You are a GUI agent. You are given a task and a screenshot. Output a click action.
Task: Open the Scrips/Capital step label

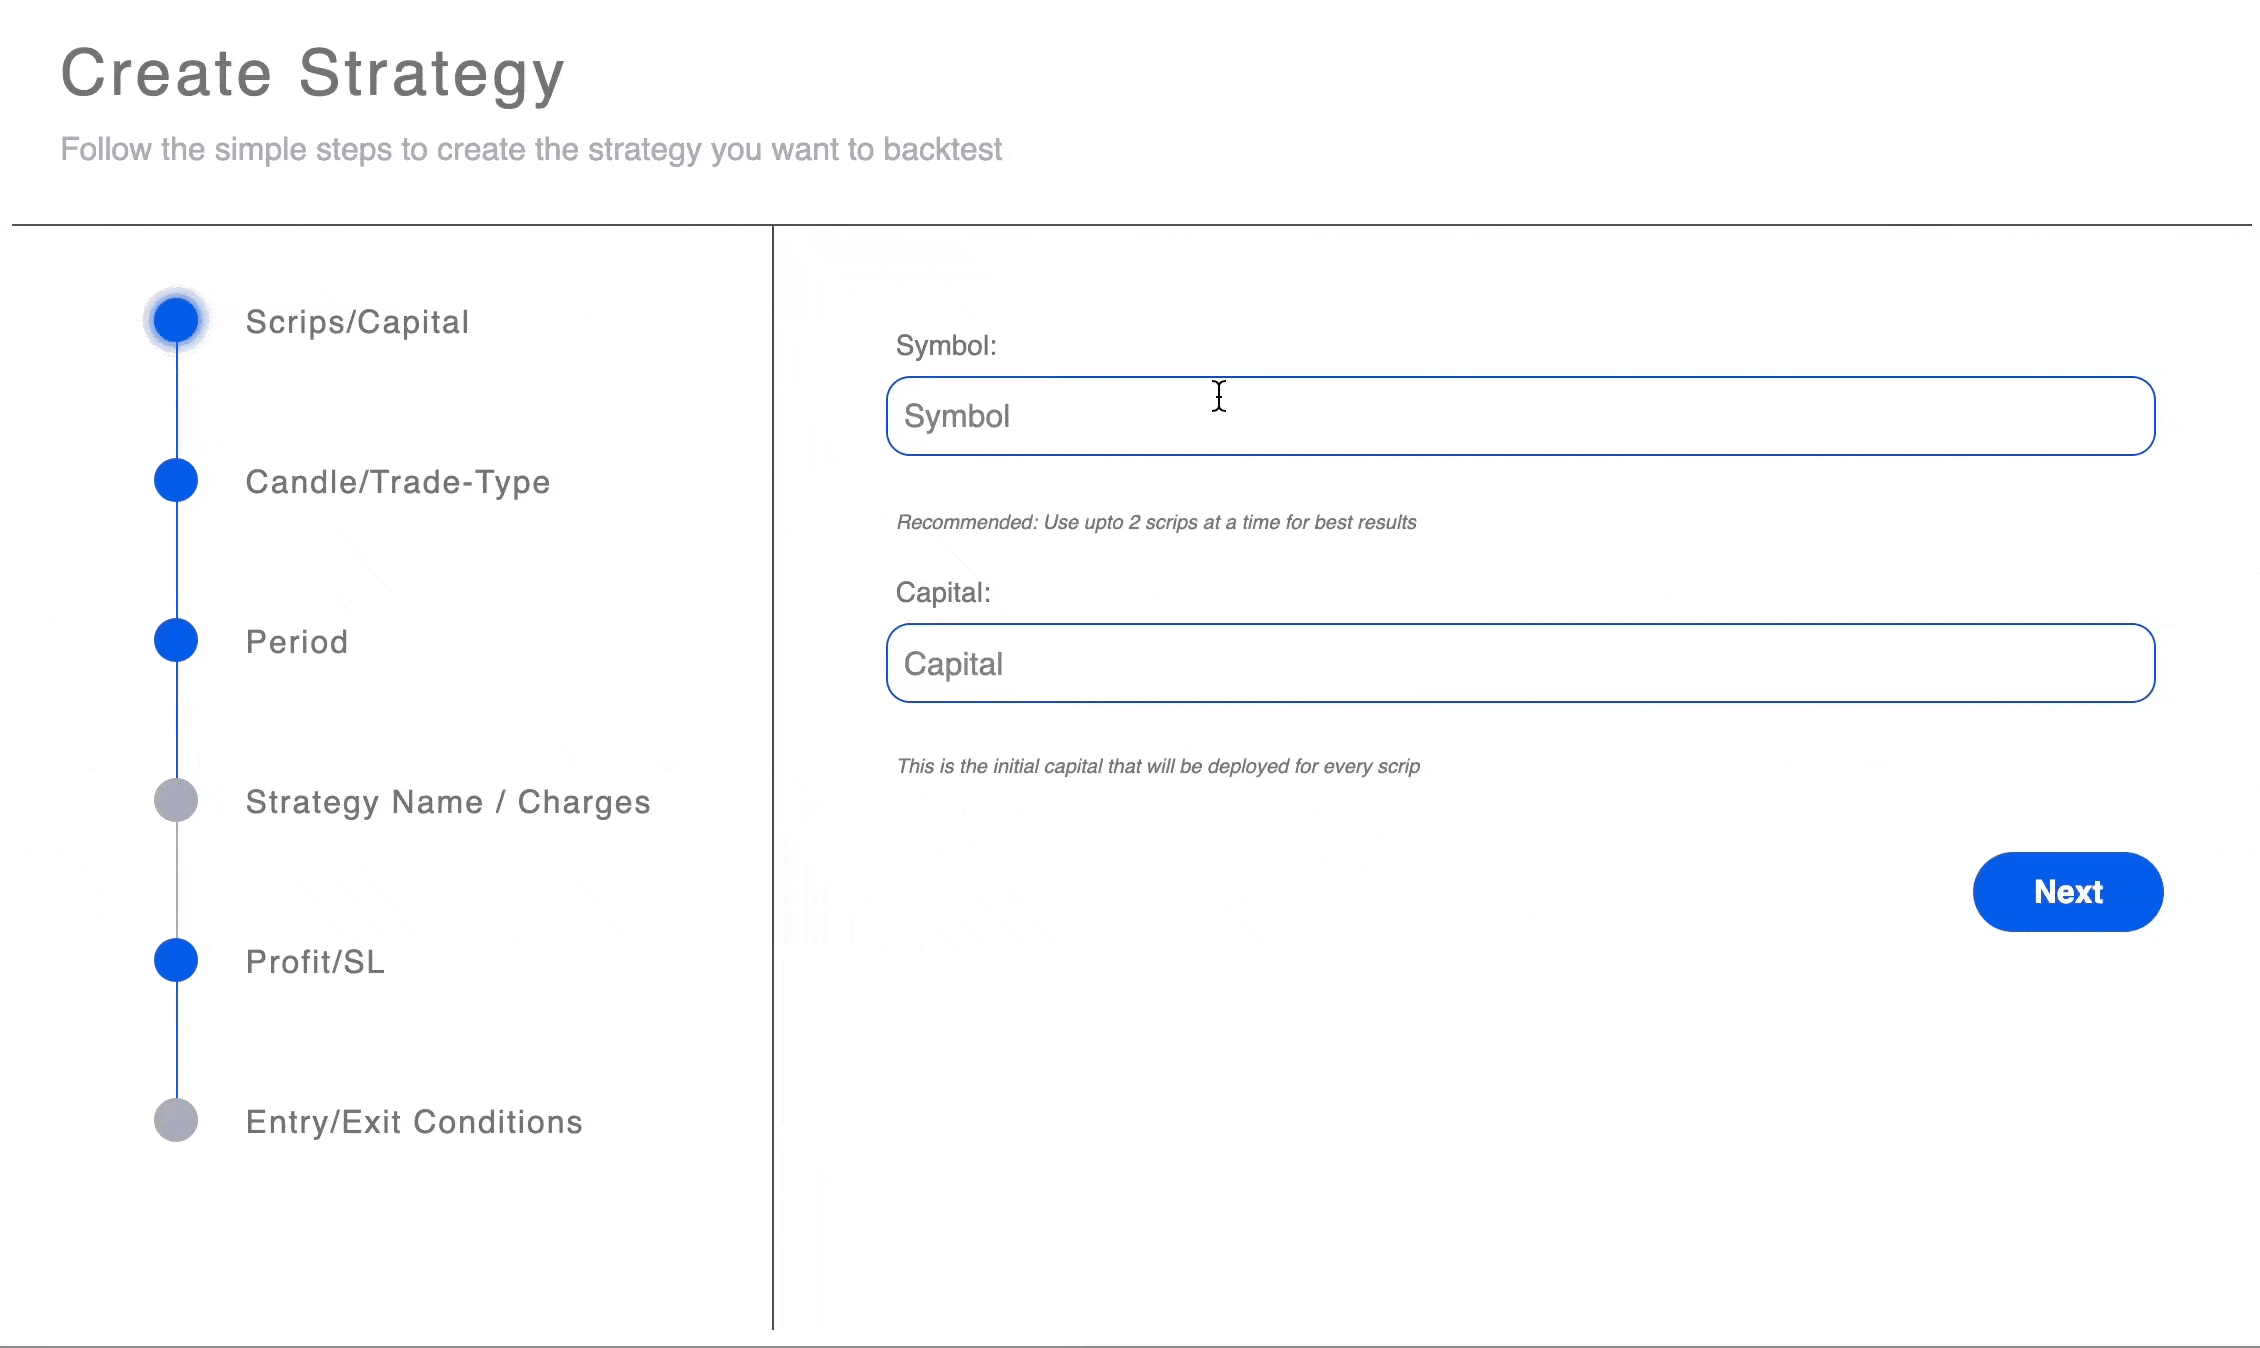(357, 322)
